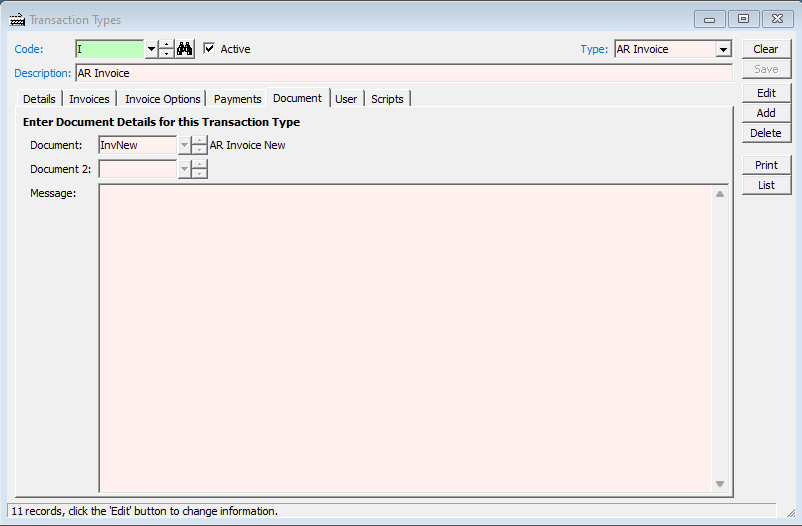Click the Print button
The image size is (802, 526).
pyautogui.click(x=766, y=165)
